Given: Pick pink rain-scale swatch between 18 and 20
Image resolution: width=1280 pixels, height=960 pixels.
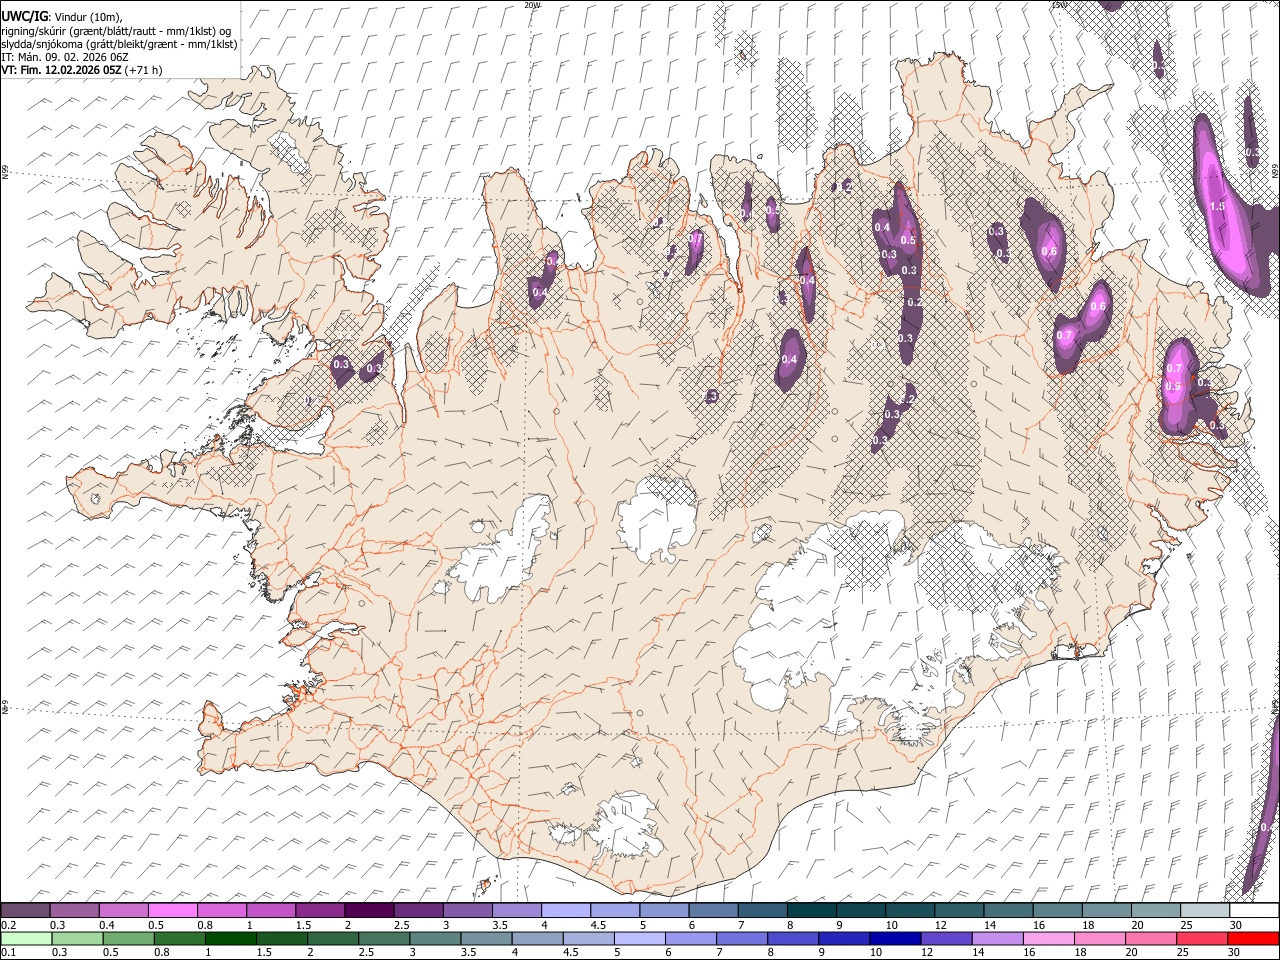Looking at the screenshot, I should [1098, 938].
